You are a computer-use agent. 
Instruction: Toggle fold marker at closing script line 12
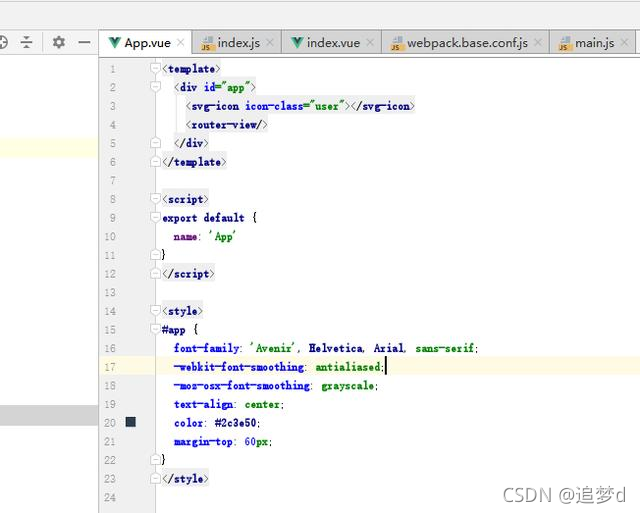point(155,273)
